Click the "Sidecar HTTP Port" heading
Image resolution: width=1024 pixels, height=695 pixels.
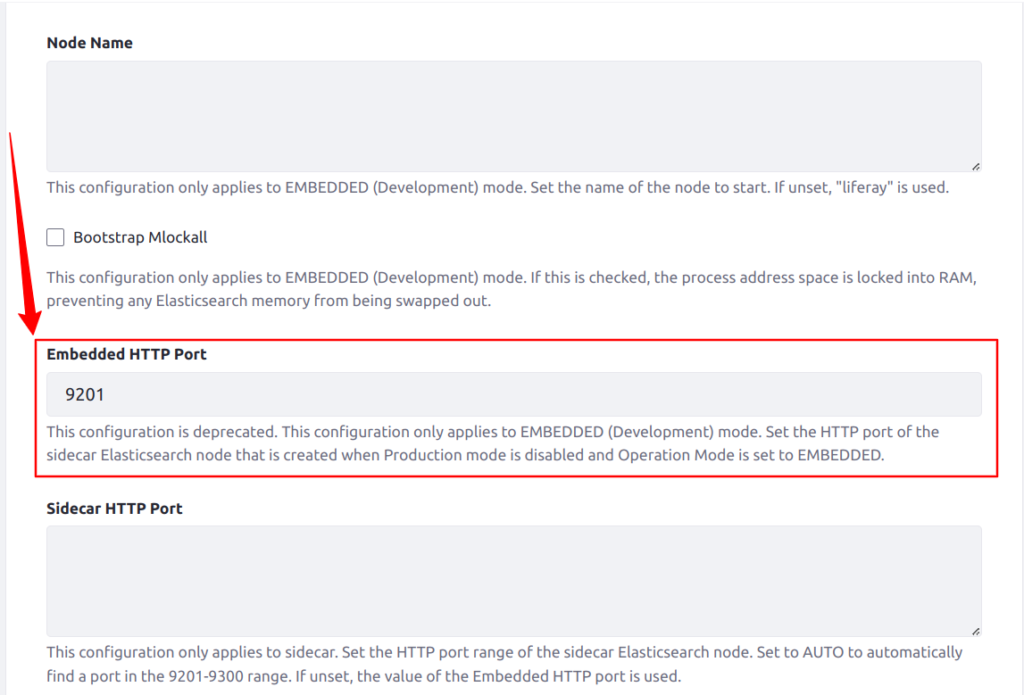[115, 508]
